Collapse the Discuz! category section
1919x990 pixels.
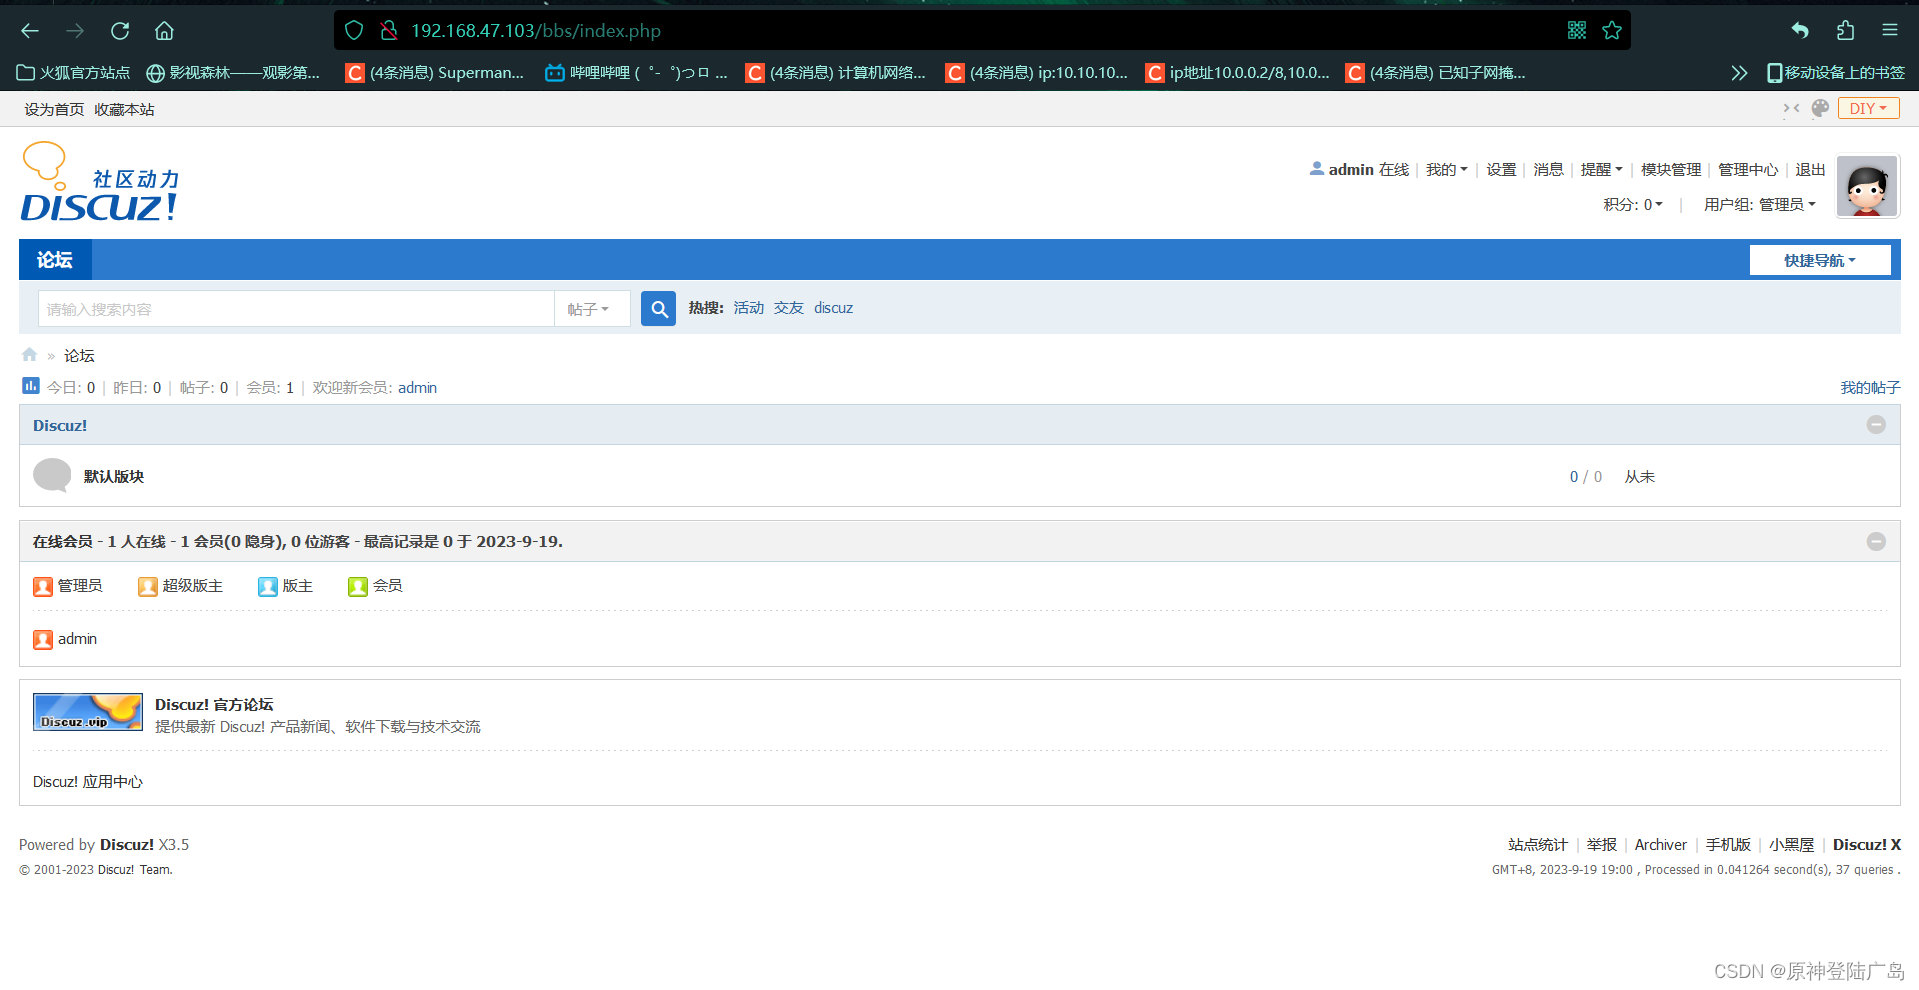coord(1876,425)
